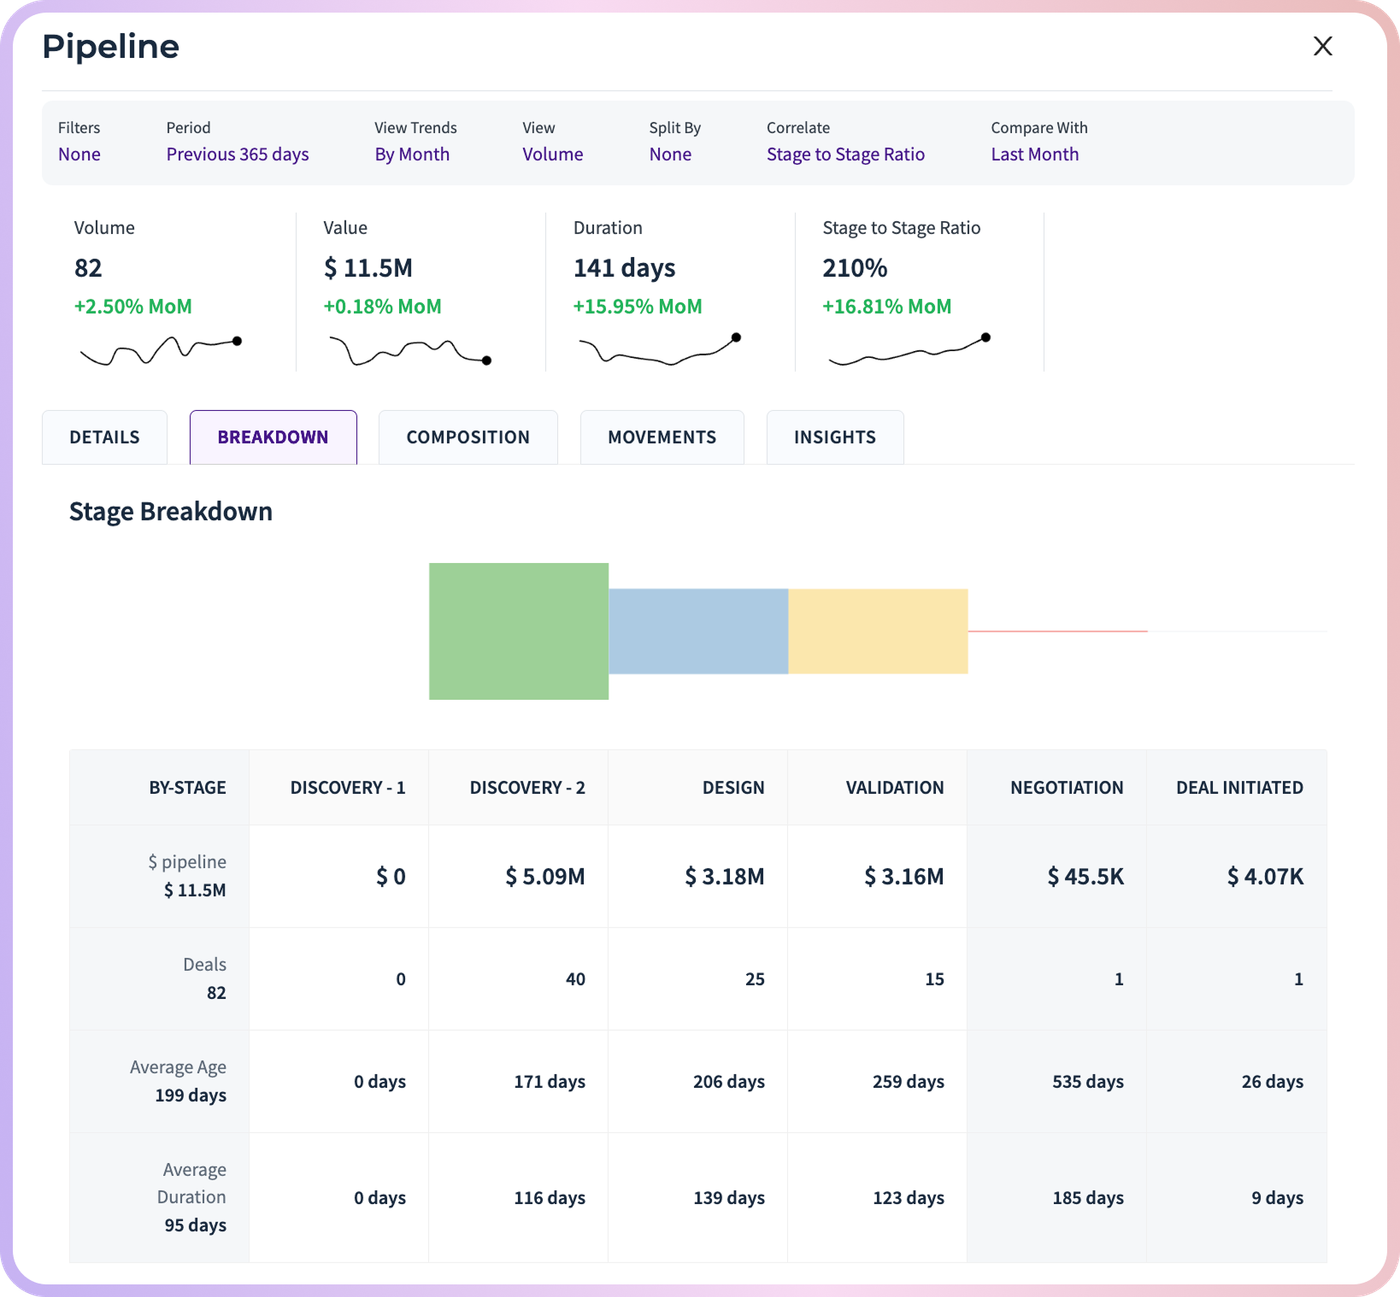
Task: Open the COMPOSITION tab
Action: tap(468, 437)
